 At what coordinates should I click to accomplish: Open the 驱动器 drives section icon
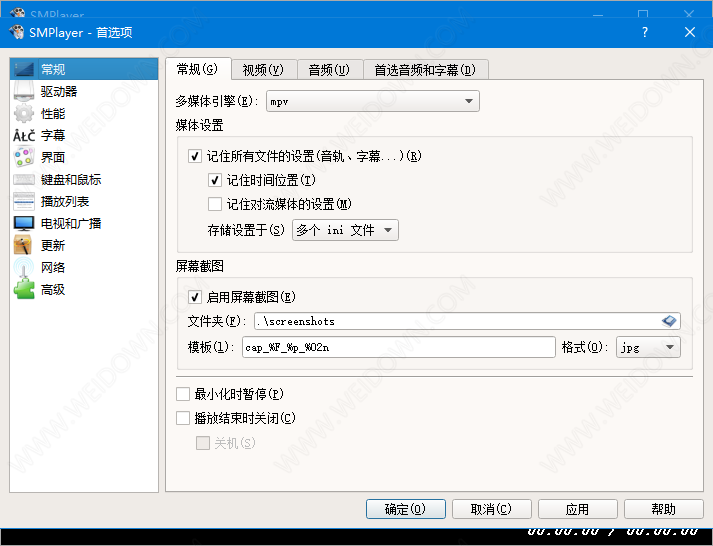tap(24, 91)
